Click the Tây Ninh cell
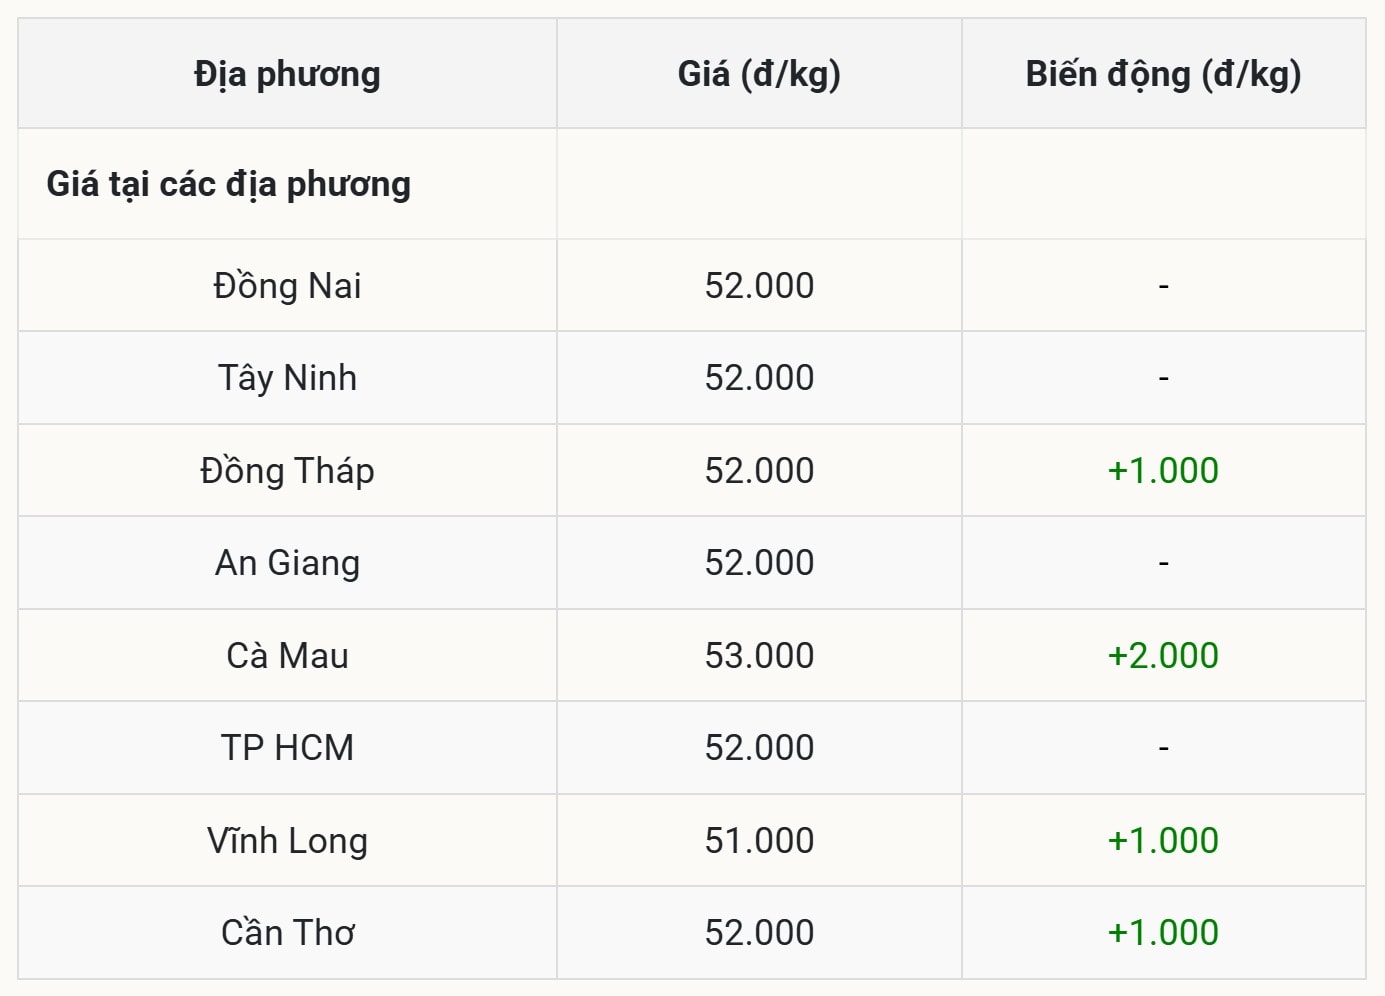This screenshot has width=1385, height=996. (287, 378)
